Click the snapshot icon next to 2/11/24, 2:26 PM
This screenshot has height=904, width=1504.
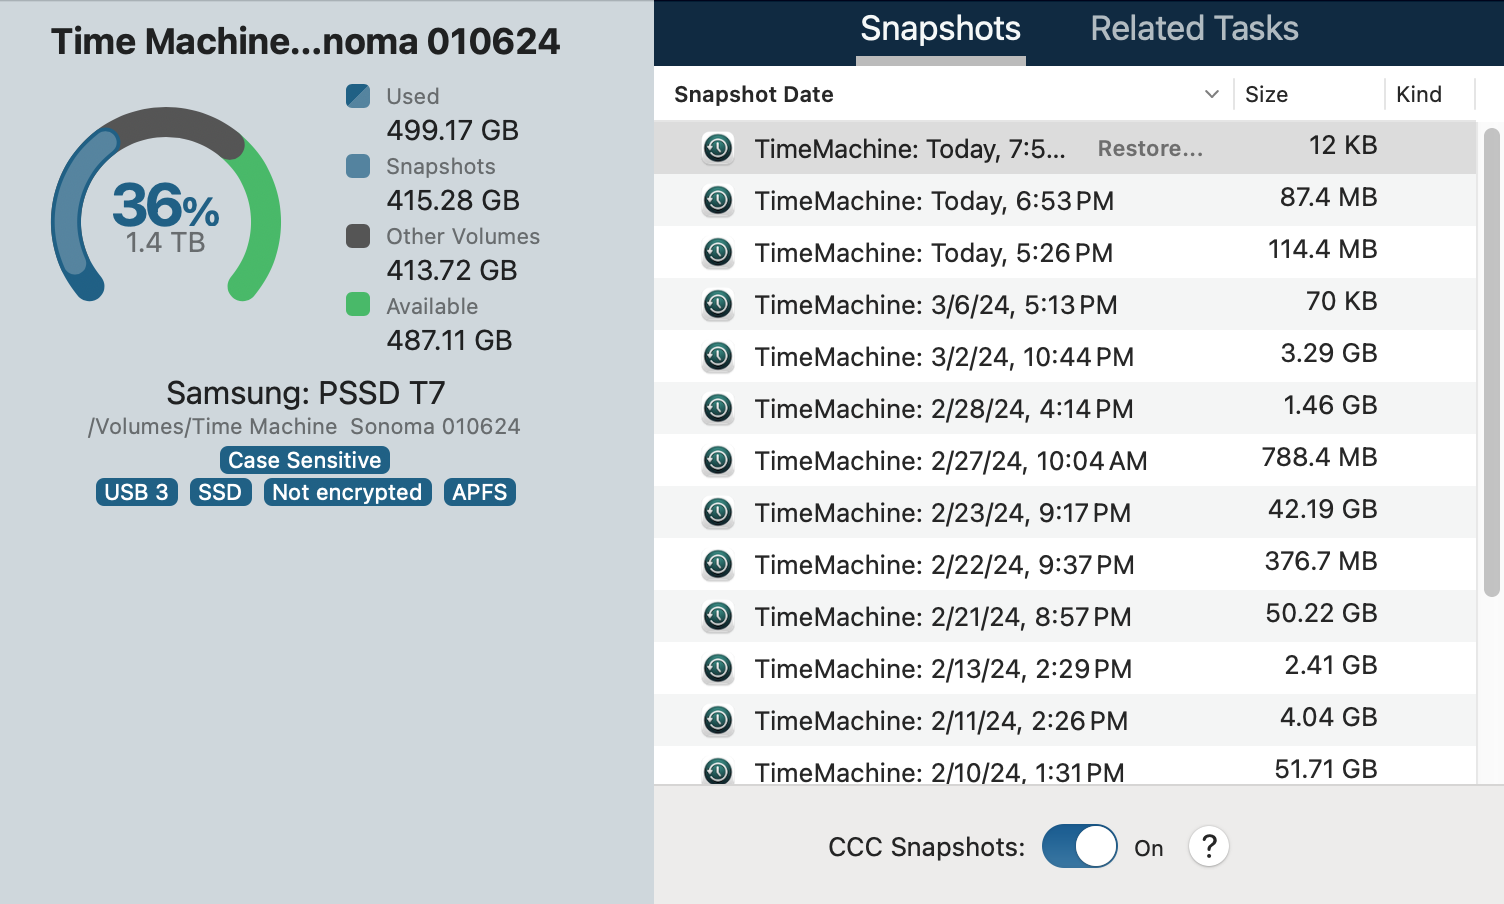[x=718, y=721]
